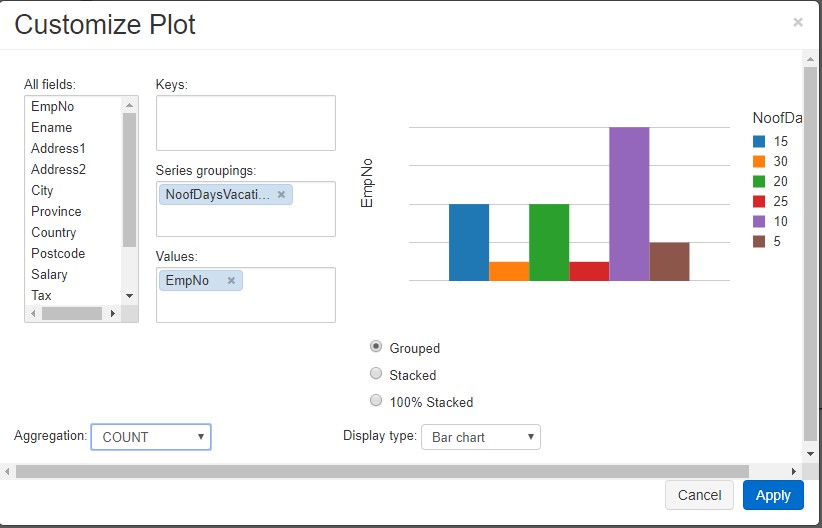Close the Customize Plot dialog

coord(797,22)
